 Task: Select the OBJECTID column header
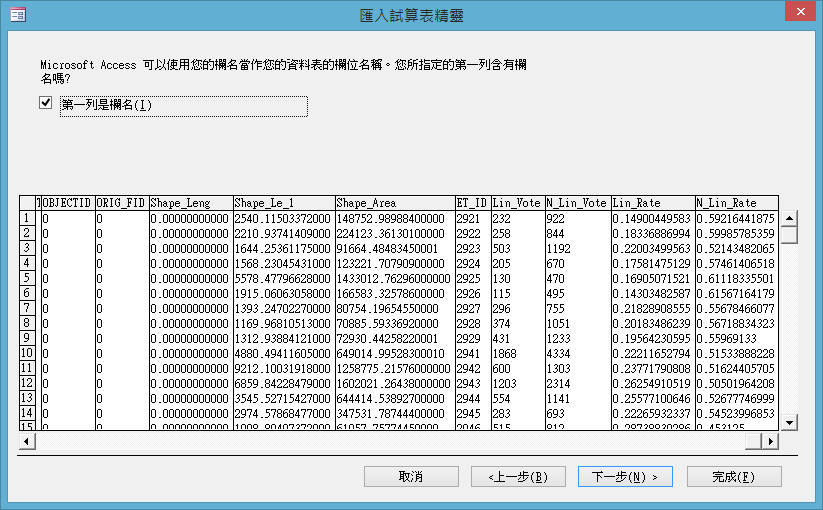coord(67,203)
